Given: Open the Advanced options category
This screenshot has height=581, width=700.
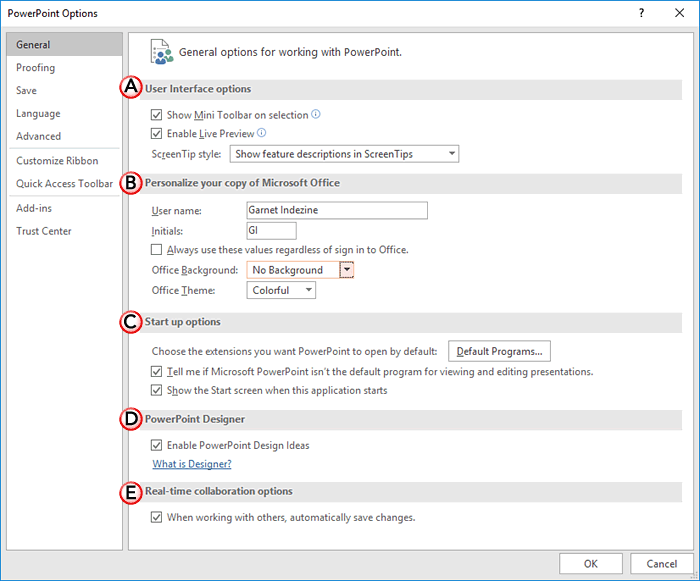Looking at the screenshot, I should [x=38, y=136].
